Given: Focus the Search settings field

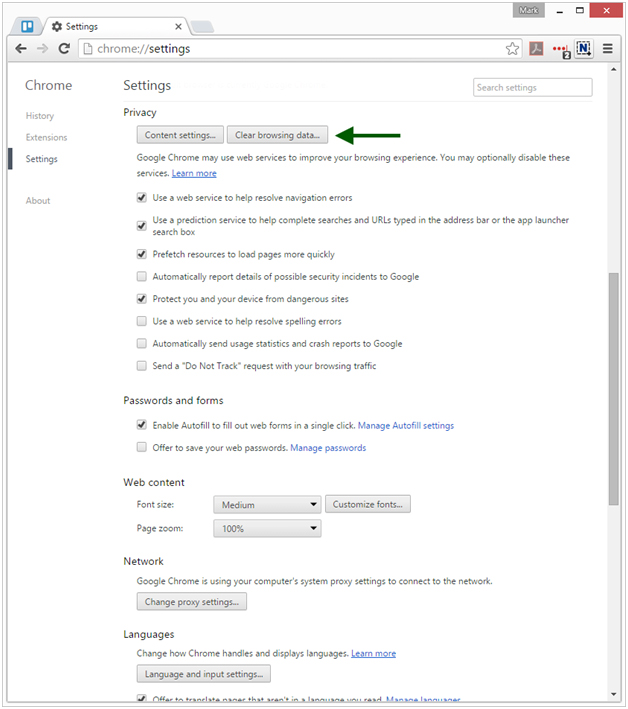Looking at the screenshot, I should pyautogui.click(x=532, y=88).
